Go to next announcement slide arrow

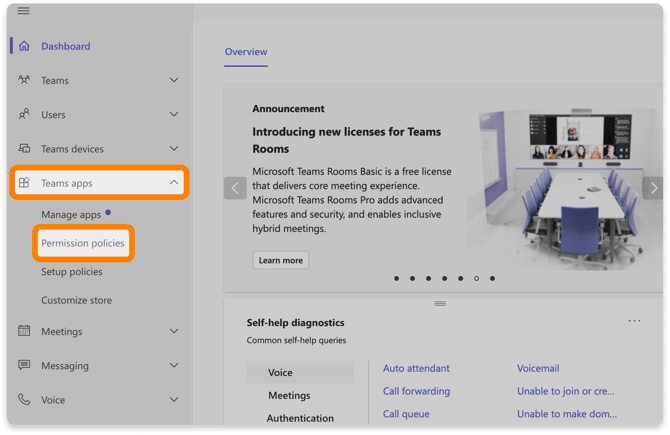[x=653, y=188]
